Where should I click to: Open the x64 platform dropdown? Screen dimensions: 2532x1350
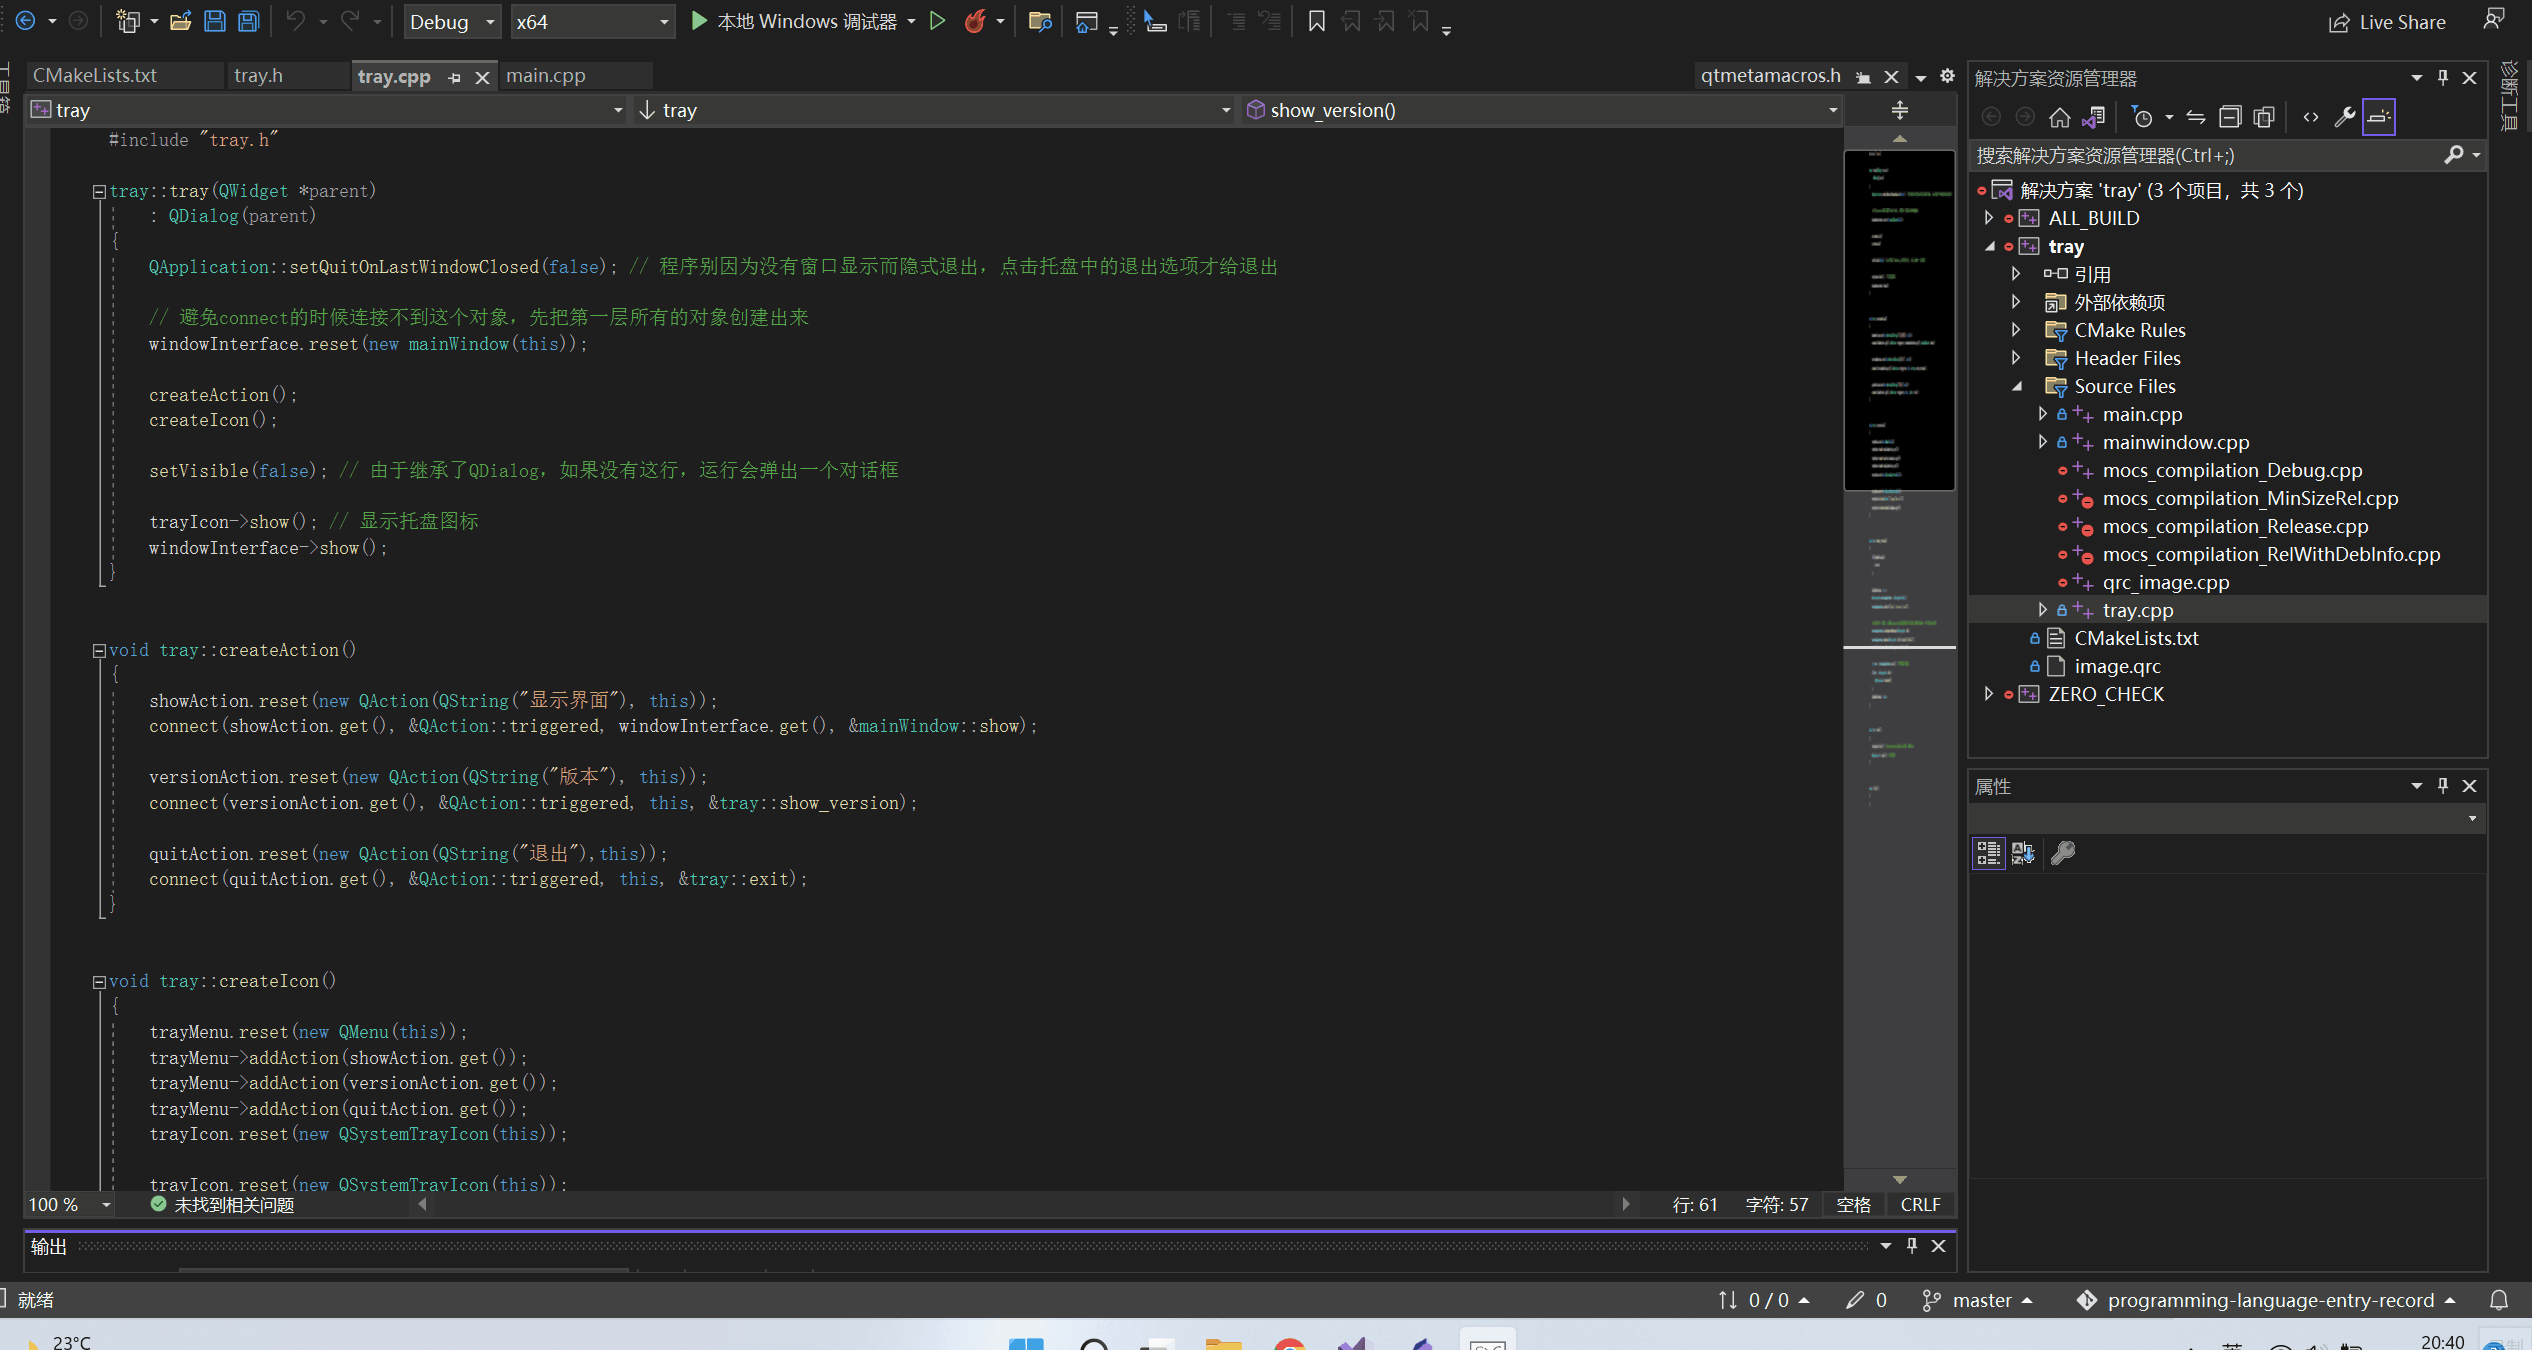pos(592,22)
